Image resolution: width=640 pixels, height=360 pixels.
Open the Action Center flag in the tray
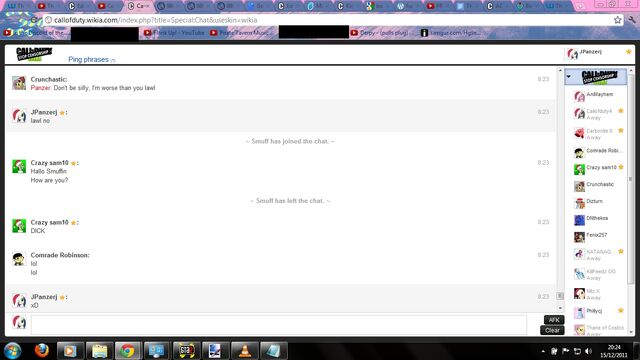(566, 351)
